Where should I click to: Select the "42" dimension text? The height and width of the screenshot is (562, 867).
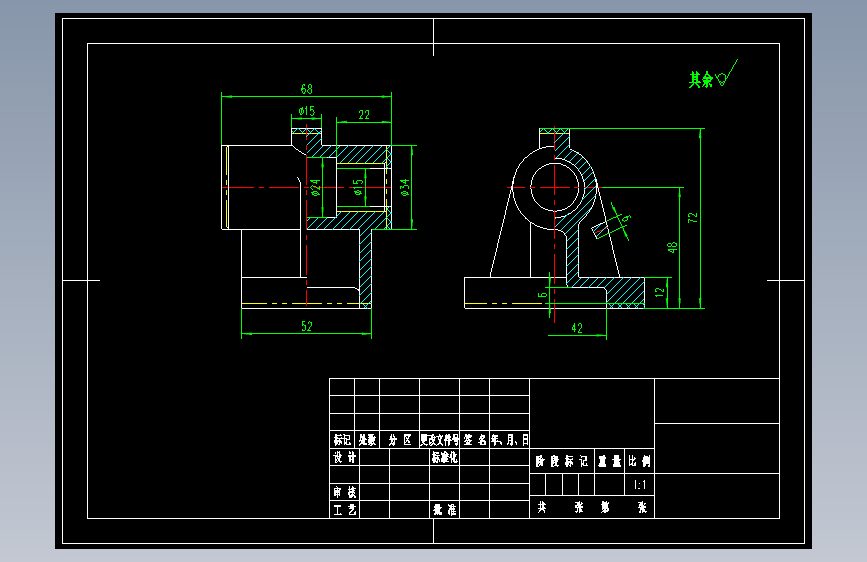577,328
